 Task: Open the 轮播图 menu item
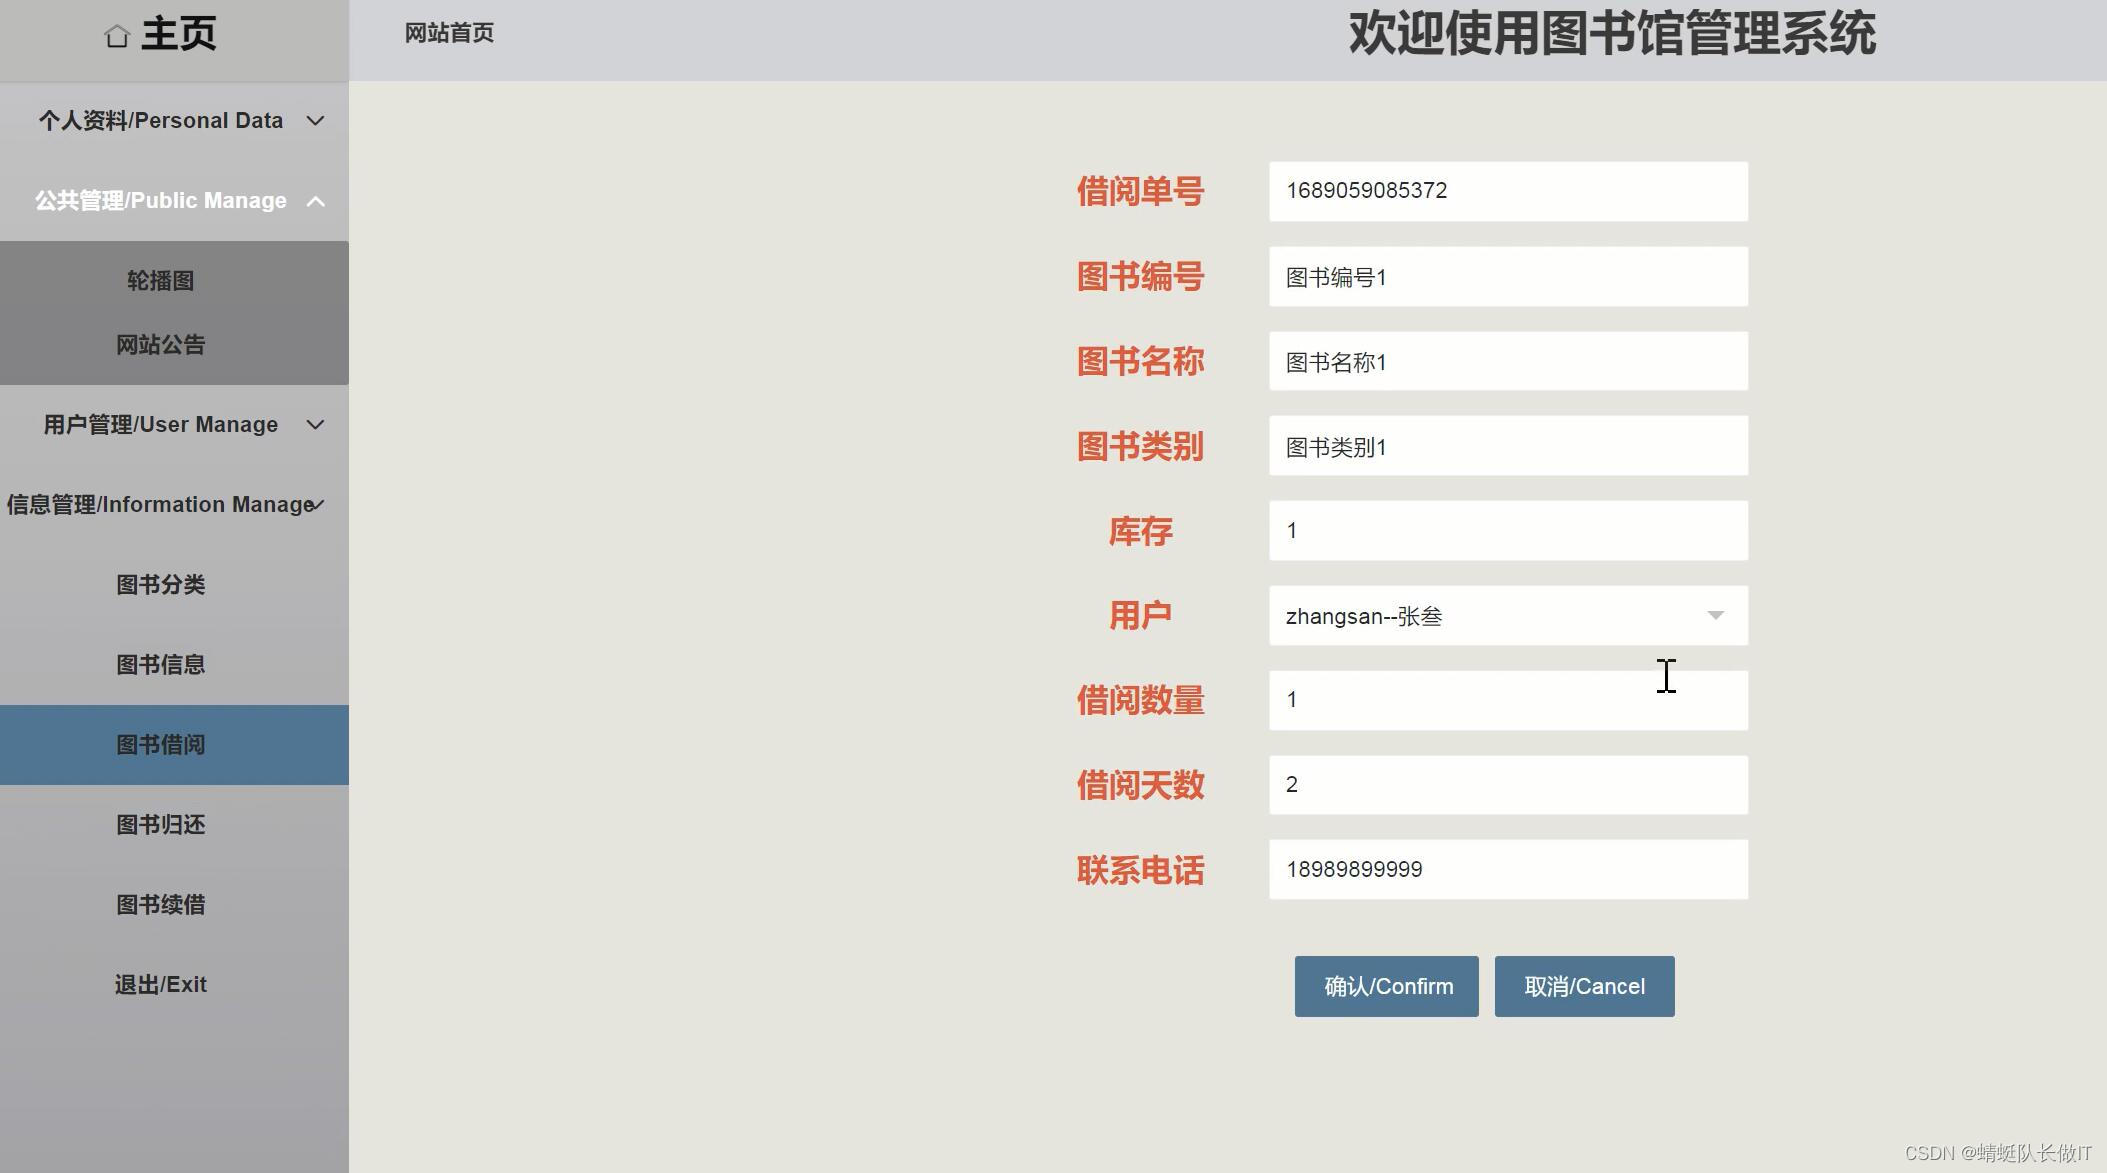(x=160, y=281)
